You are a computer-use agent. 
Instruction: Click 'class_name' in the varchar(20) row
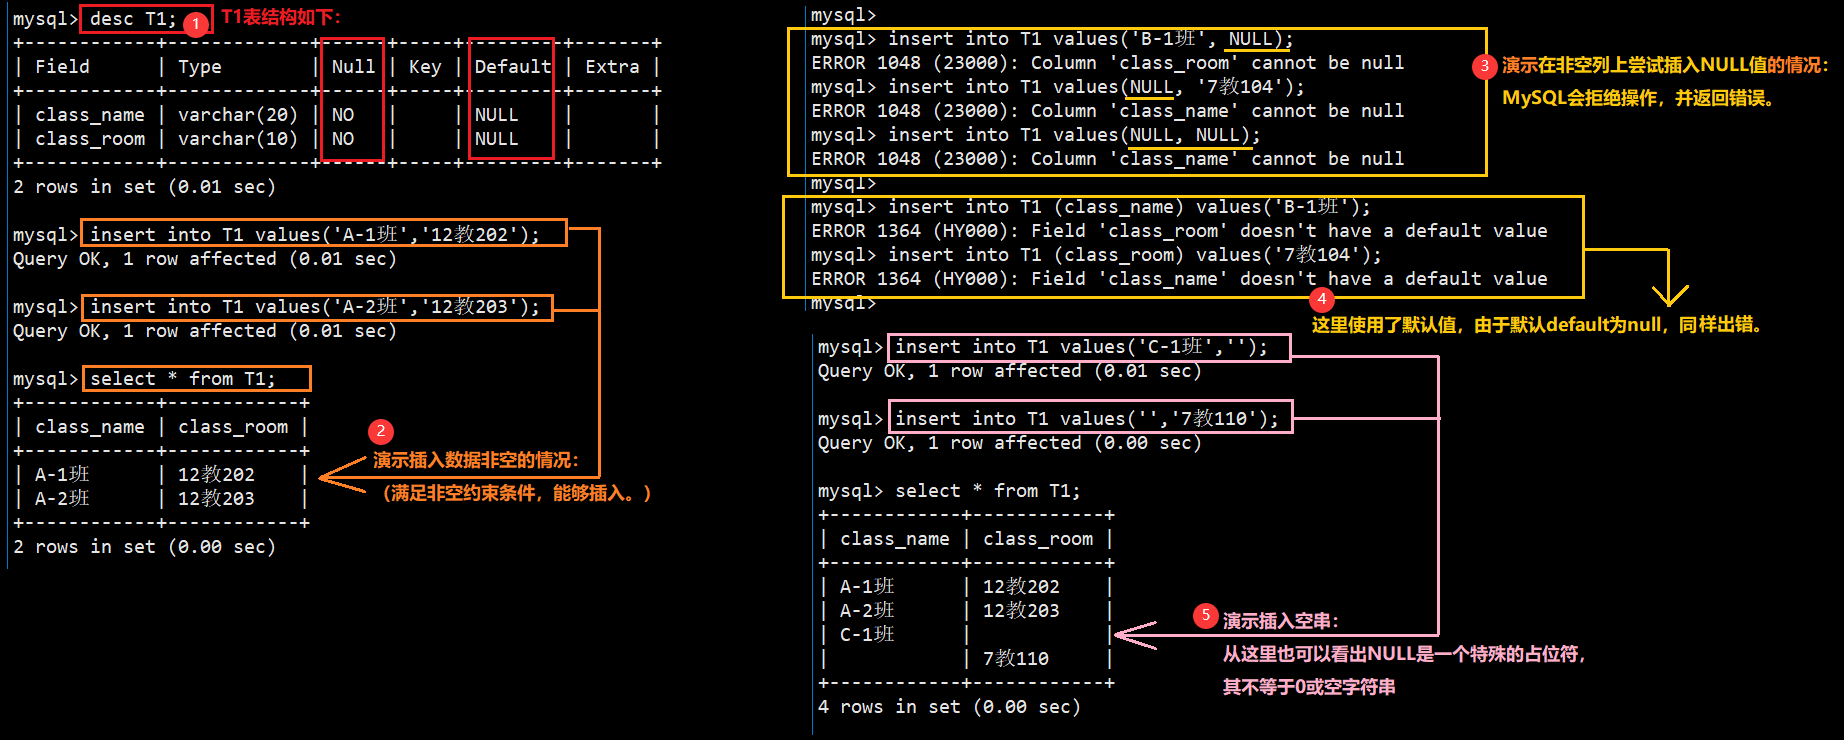tap(90, 115)
